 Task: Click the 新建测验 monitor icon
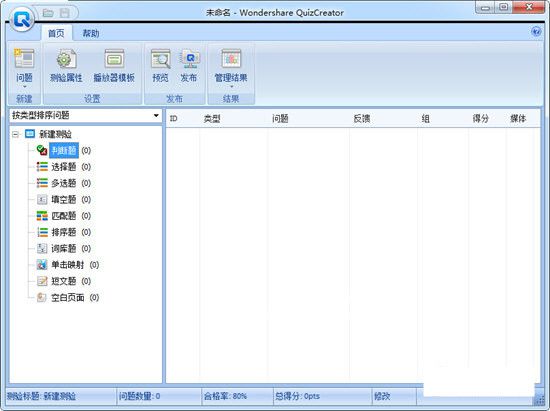click(30, 134)
